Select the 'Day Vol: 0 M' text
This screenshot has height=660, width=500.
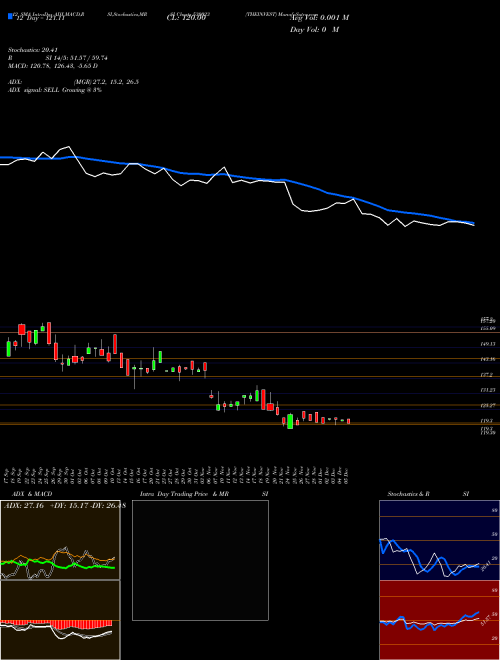click(314, 30)
